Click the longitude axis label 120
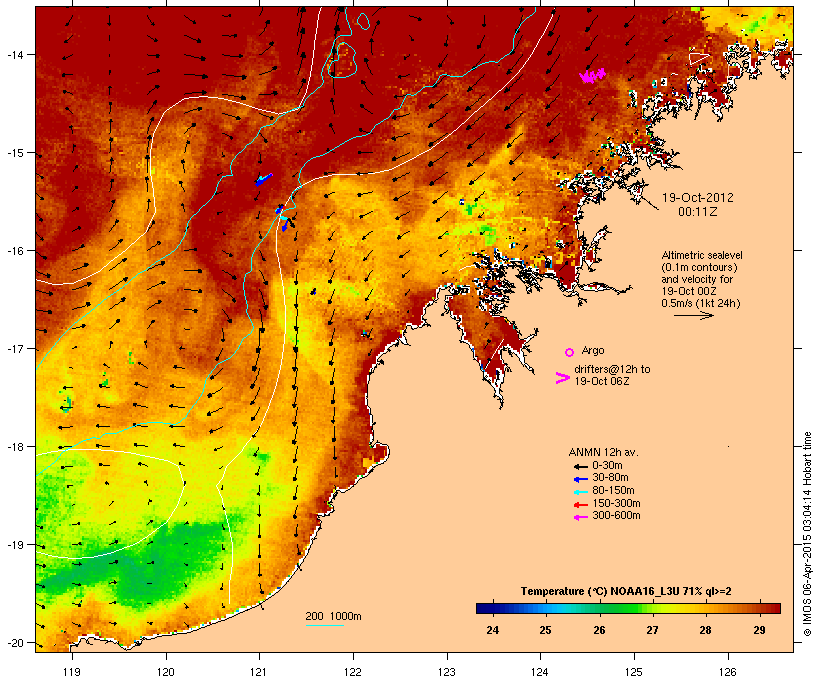820x680 pixels. (x=166, y=672)
